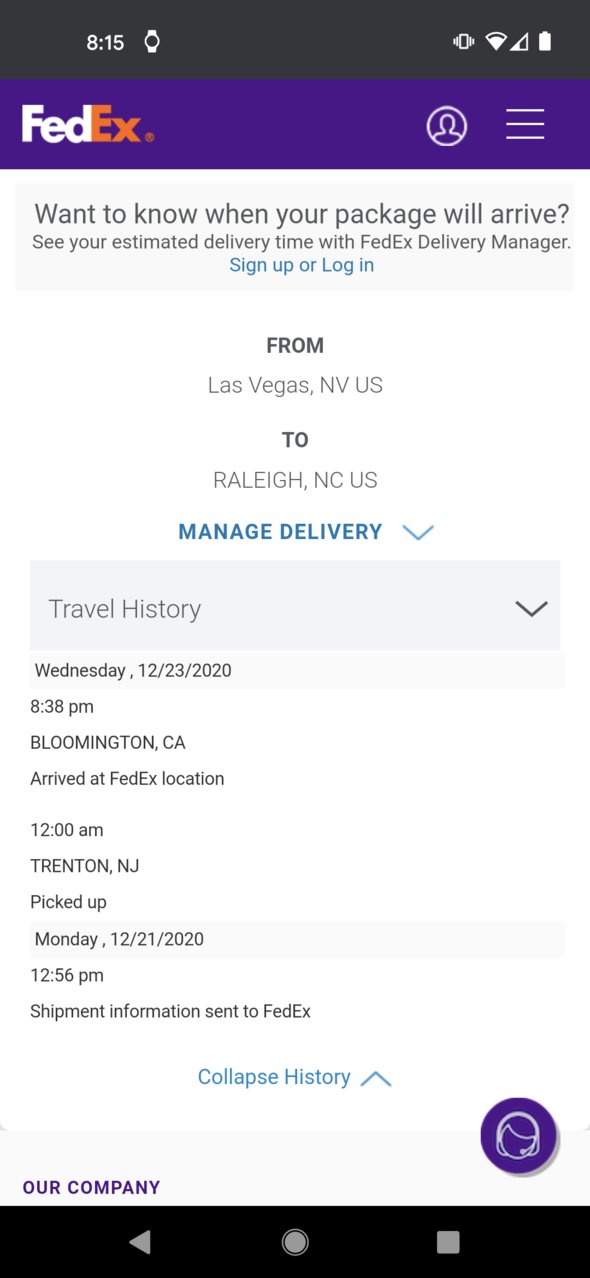Open the Sign up or Log in link
The image size is (590, 1278).
point(302,265)
